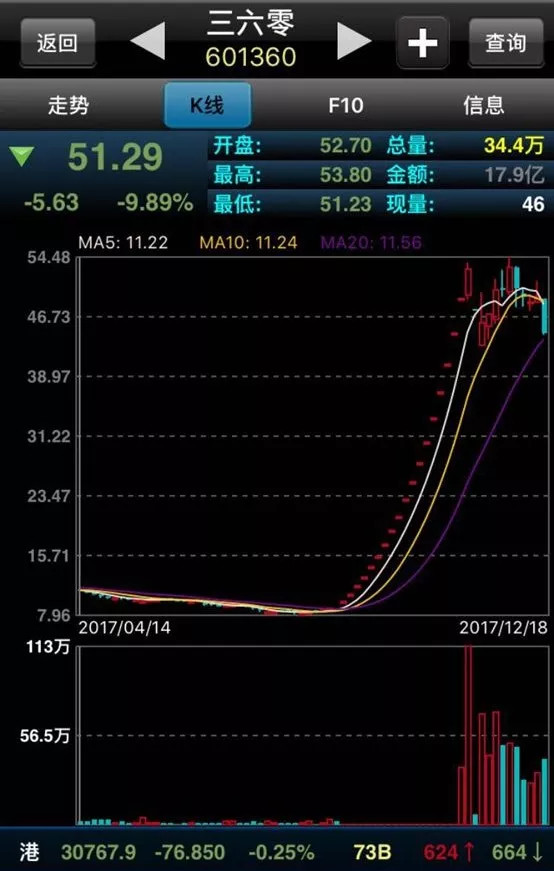Tap the green down-triangle price indicator

coord(23,157)
